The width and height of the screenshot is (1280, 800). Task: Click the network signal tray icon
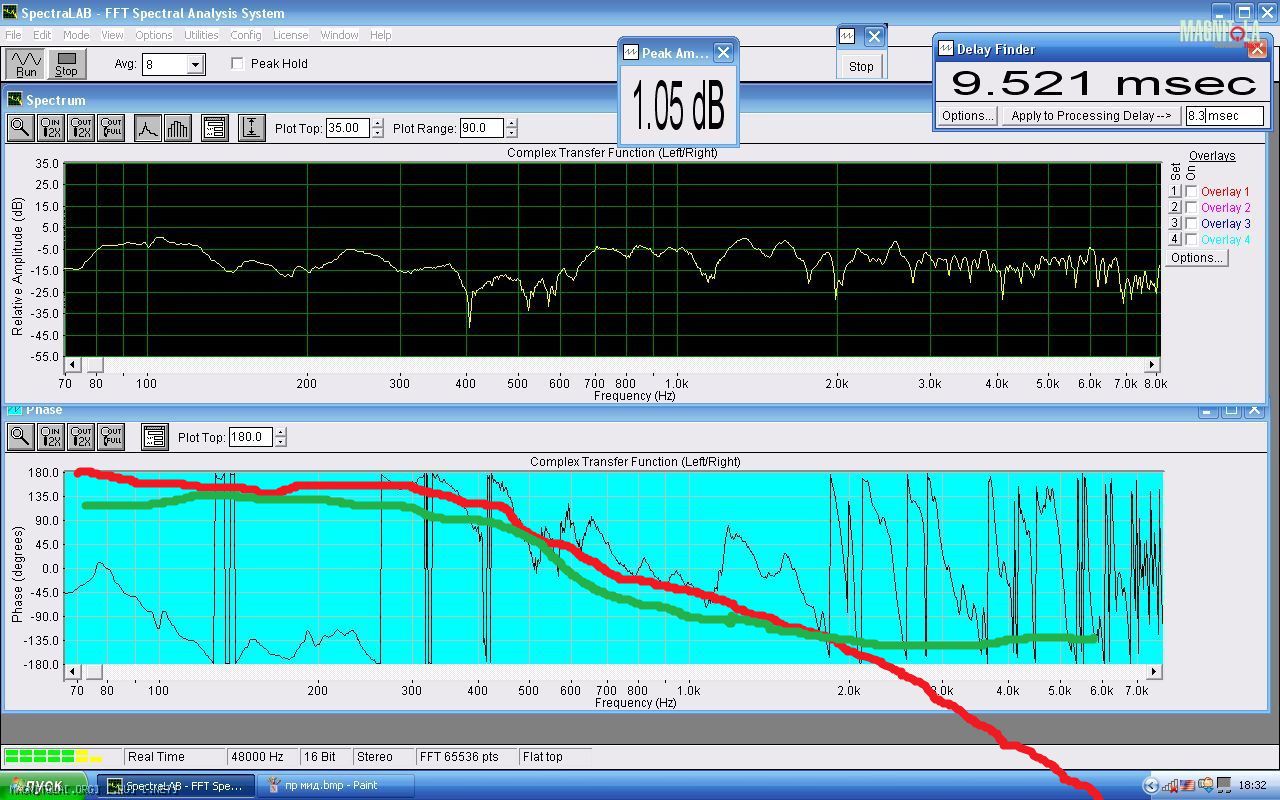(x=1170, y=785)
